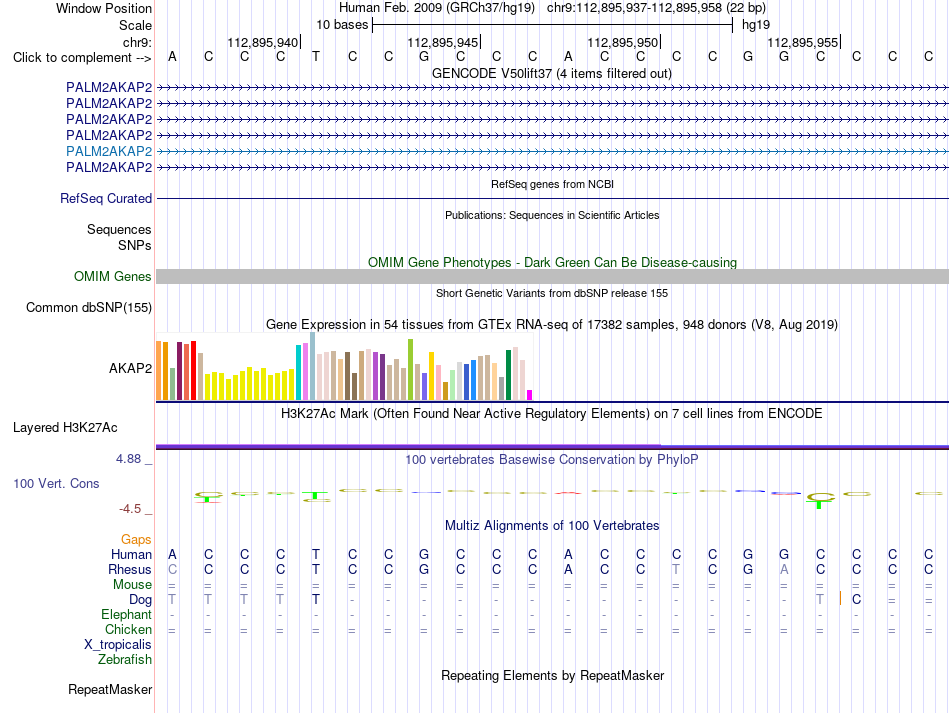Click the gray OMIM Genes bar

click(552, 276)
